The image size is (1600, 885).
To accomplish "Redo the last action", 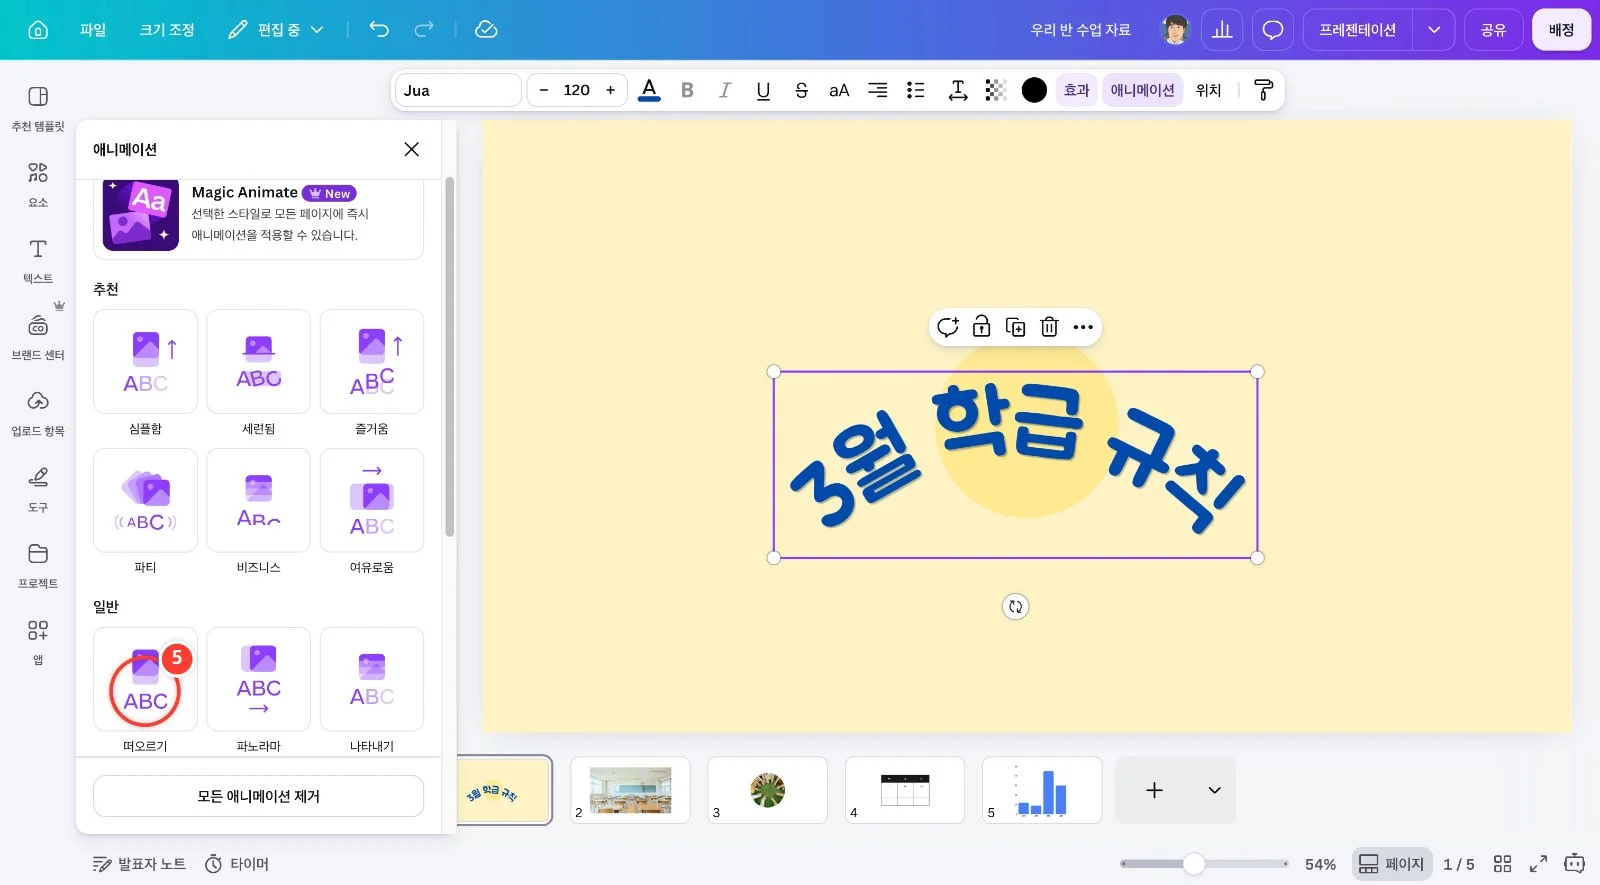I will coord(424,30).
